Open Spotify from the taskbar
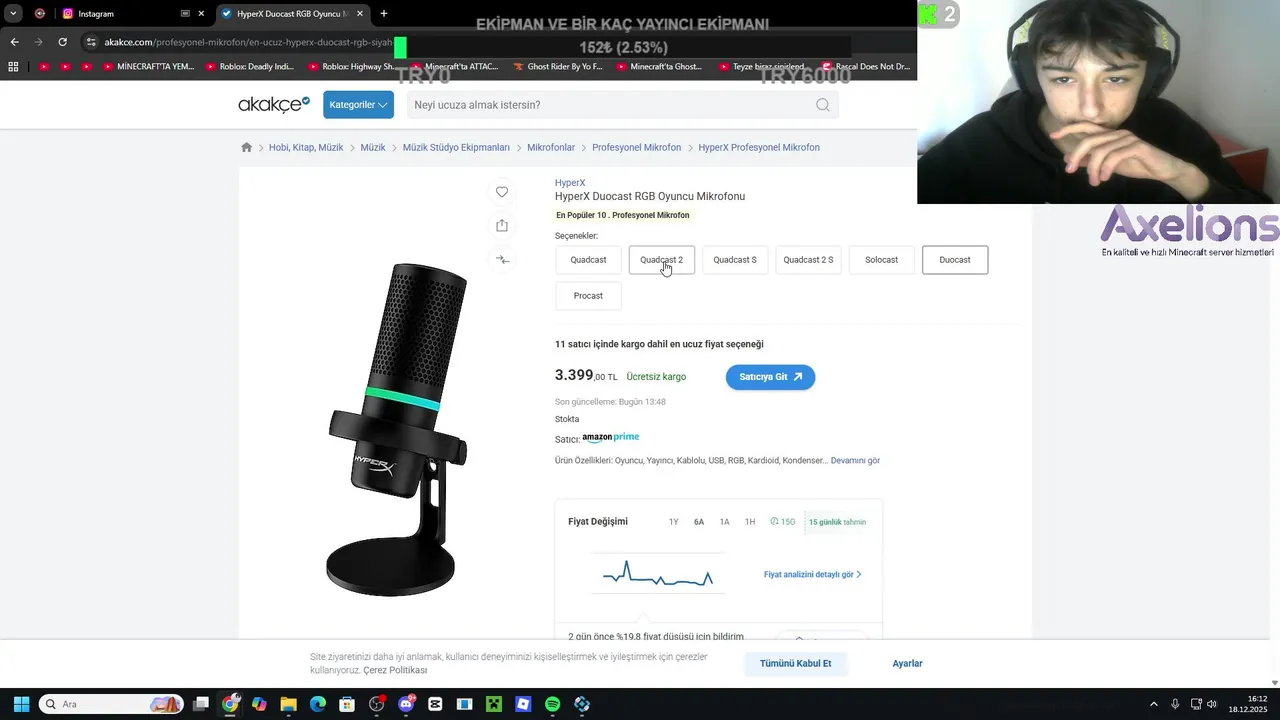The width and height of the screenshot is (1280, 720). tap(553, 704)
